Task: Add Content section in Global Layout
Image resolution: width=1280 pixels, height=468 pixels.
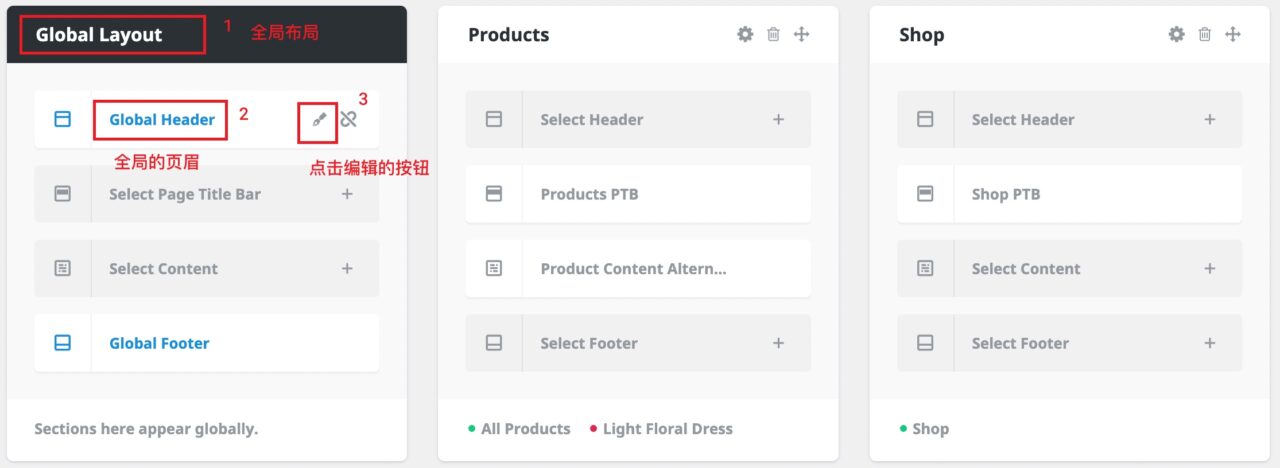Action: [347, 268]
